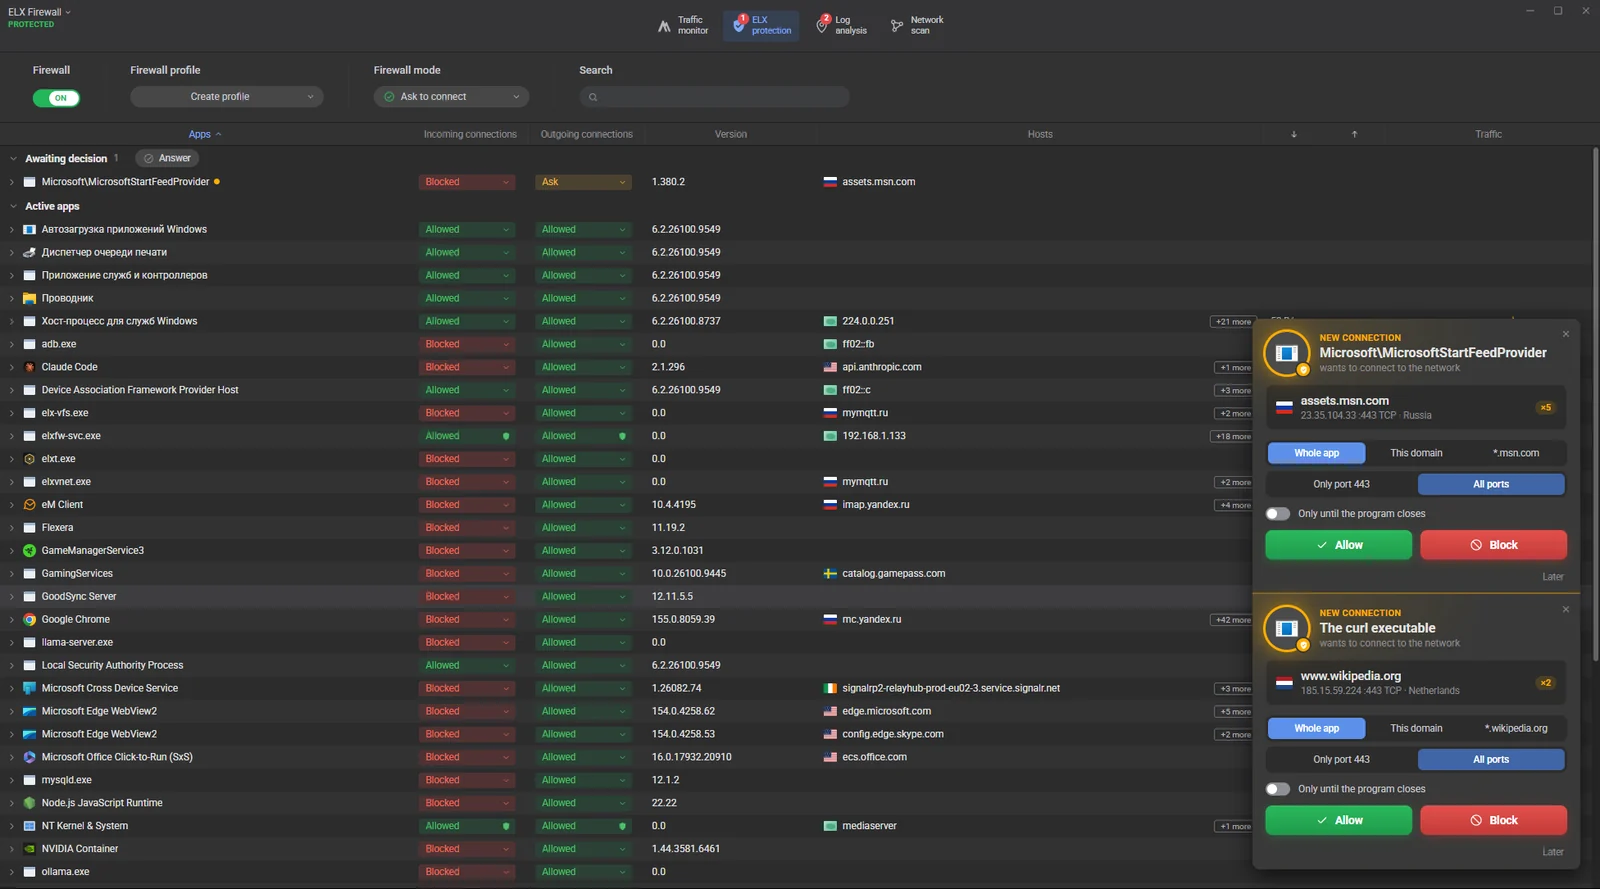This screenshot has height=889, width=1600.
Task: Switch to the Log analysis tab
Action: pyautogui.click(x=842, y=25)
